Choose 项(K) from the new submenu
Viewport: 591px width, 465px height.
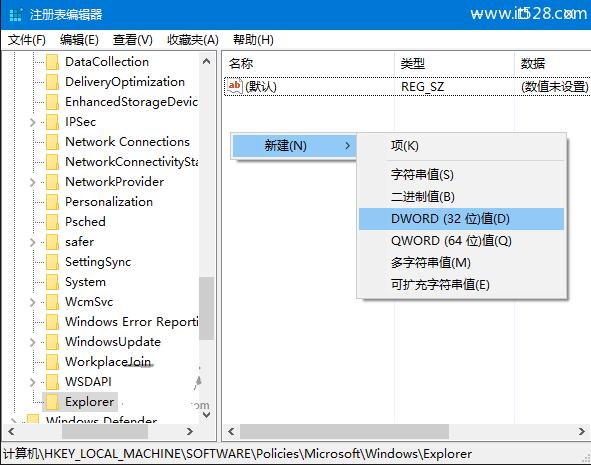pos(461,145)
